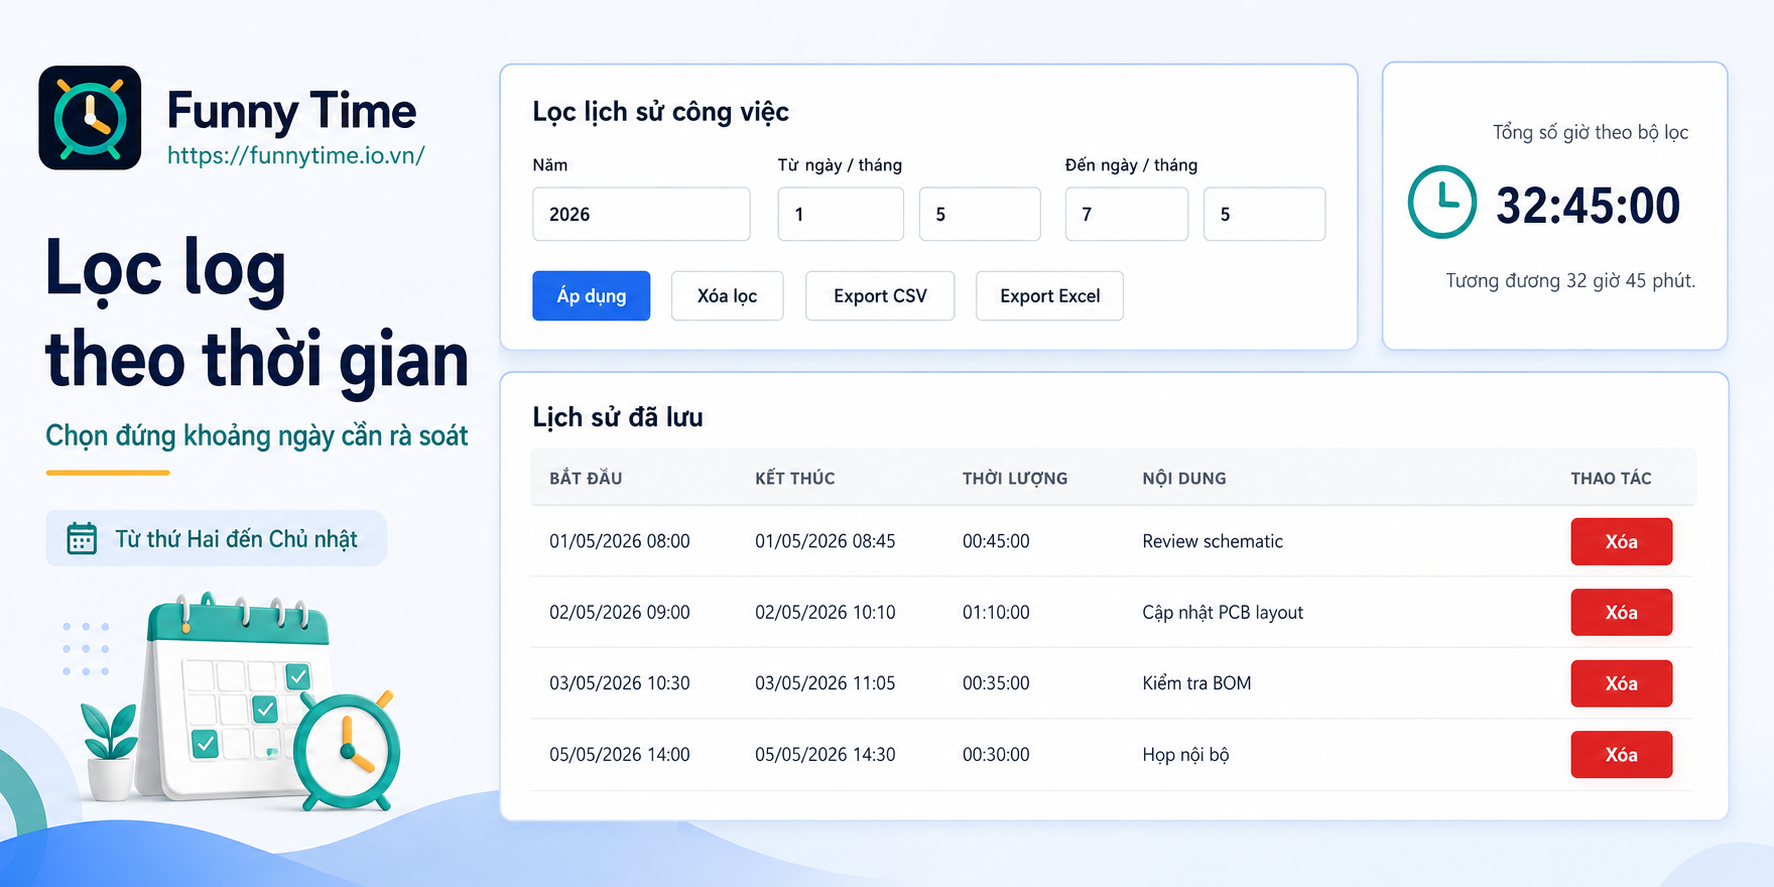This screenshot has height=887, width=1774.
Task: Click the Review schematic content cell
Action: pos(1212,541)
